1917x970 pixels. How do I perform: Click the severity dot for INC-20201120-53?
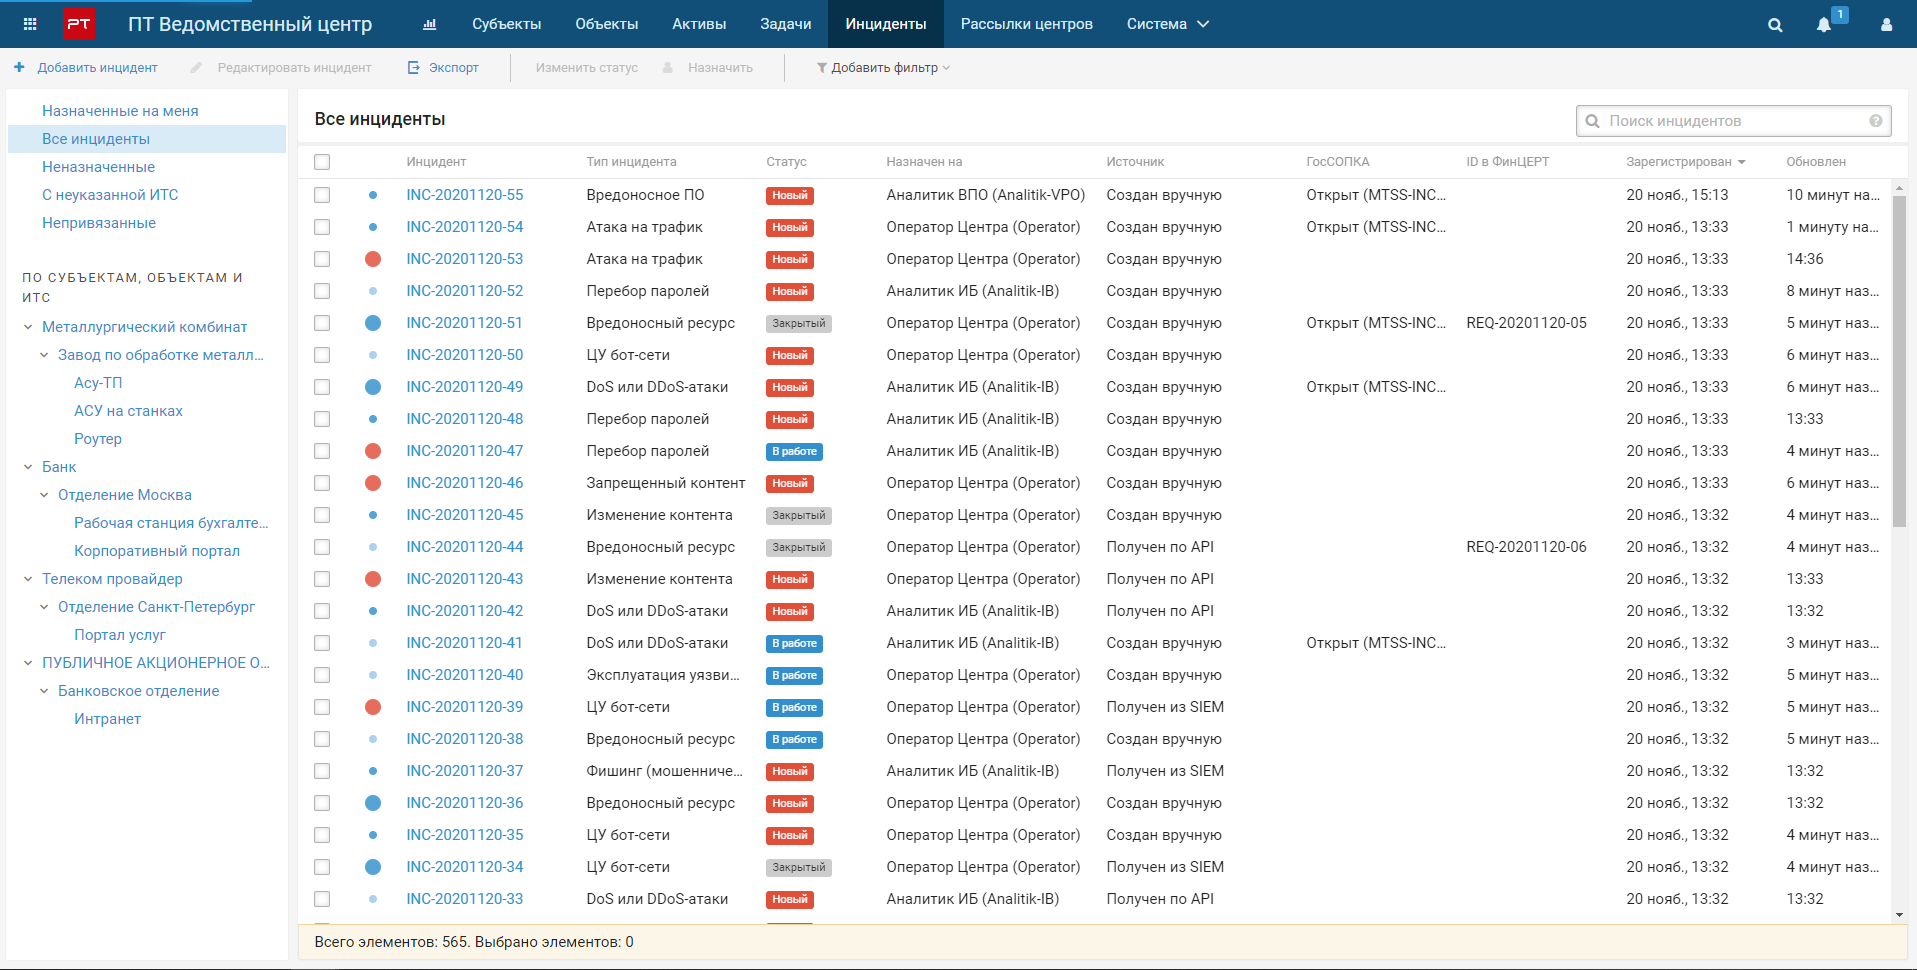[373, 259]
